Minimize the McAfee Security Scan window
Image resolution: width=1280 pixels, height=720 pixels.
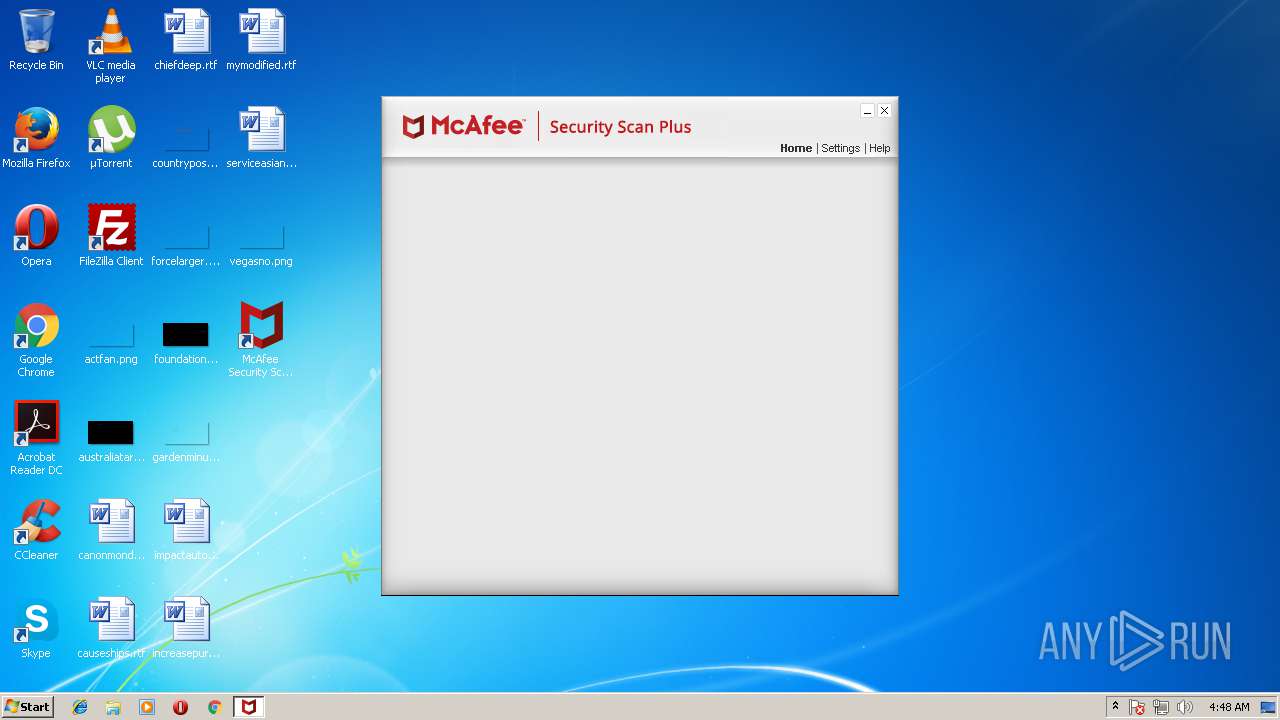click(867, 111)
